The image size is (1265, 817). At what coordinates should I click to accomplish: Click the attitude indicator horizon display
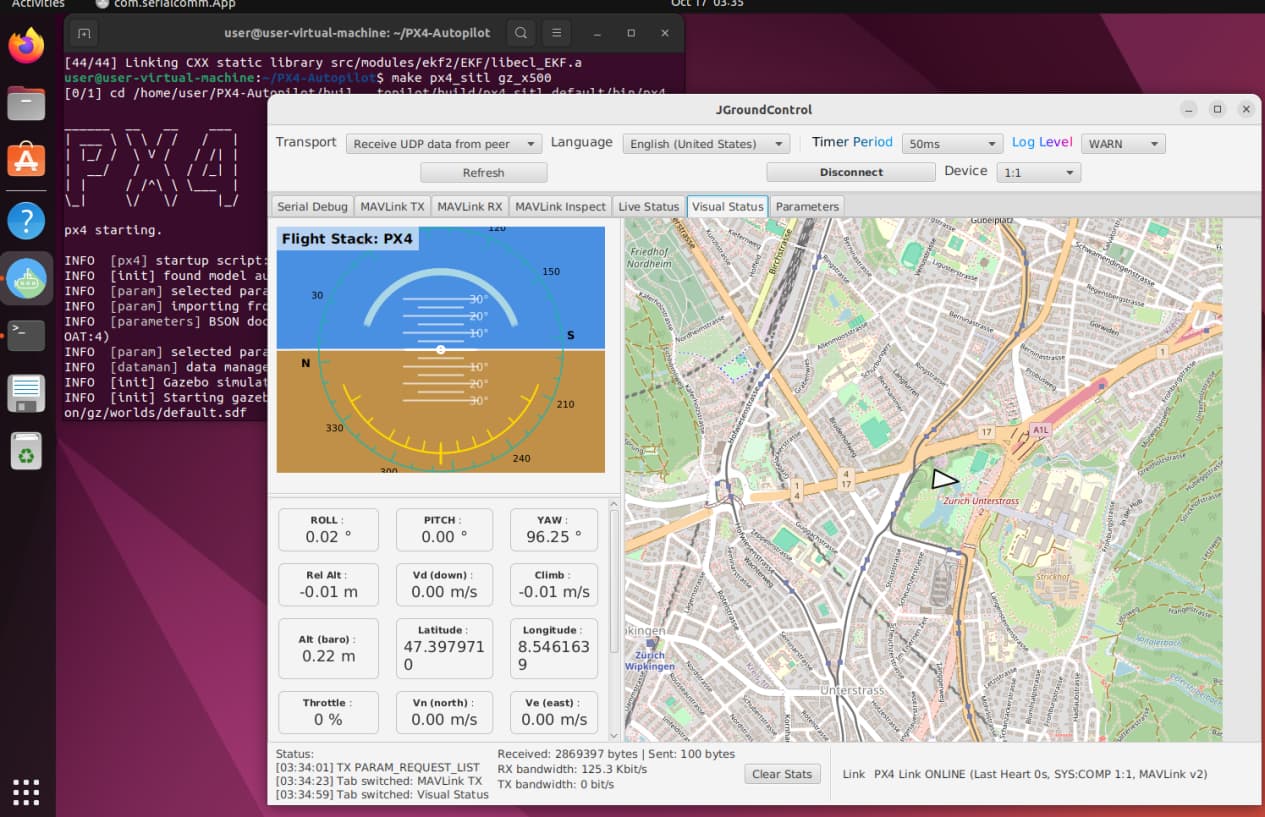(x=440, y=349)
